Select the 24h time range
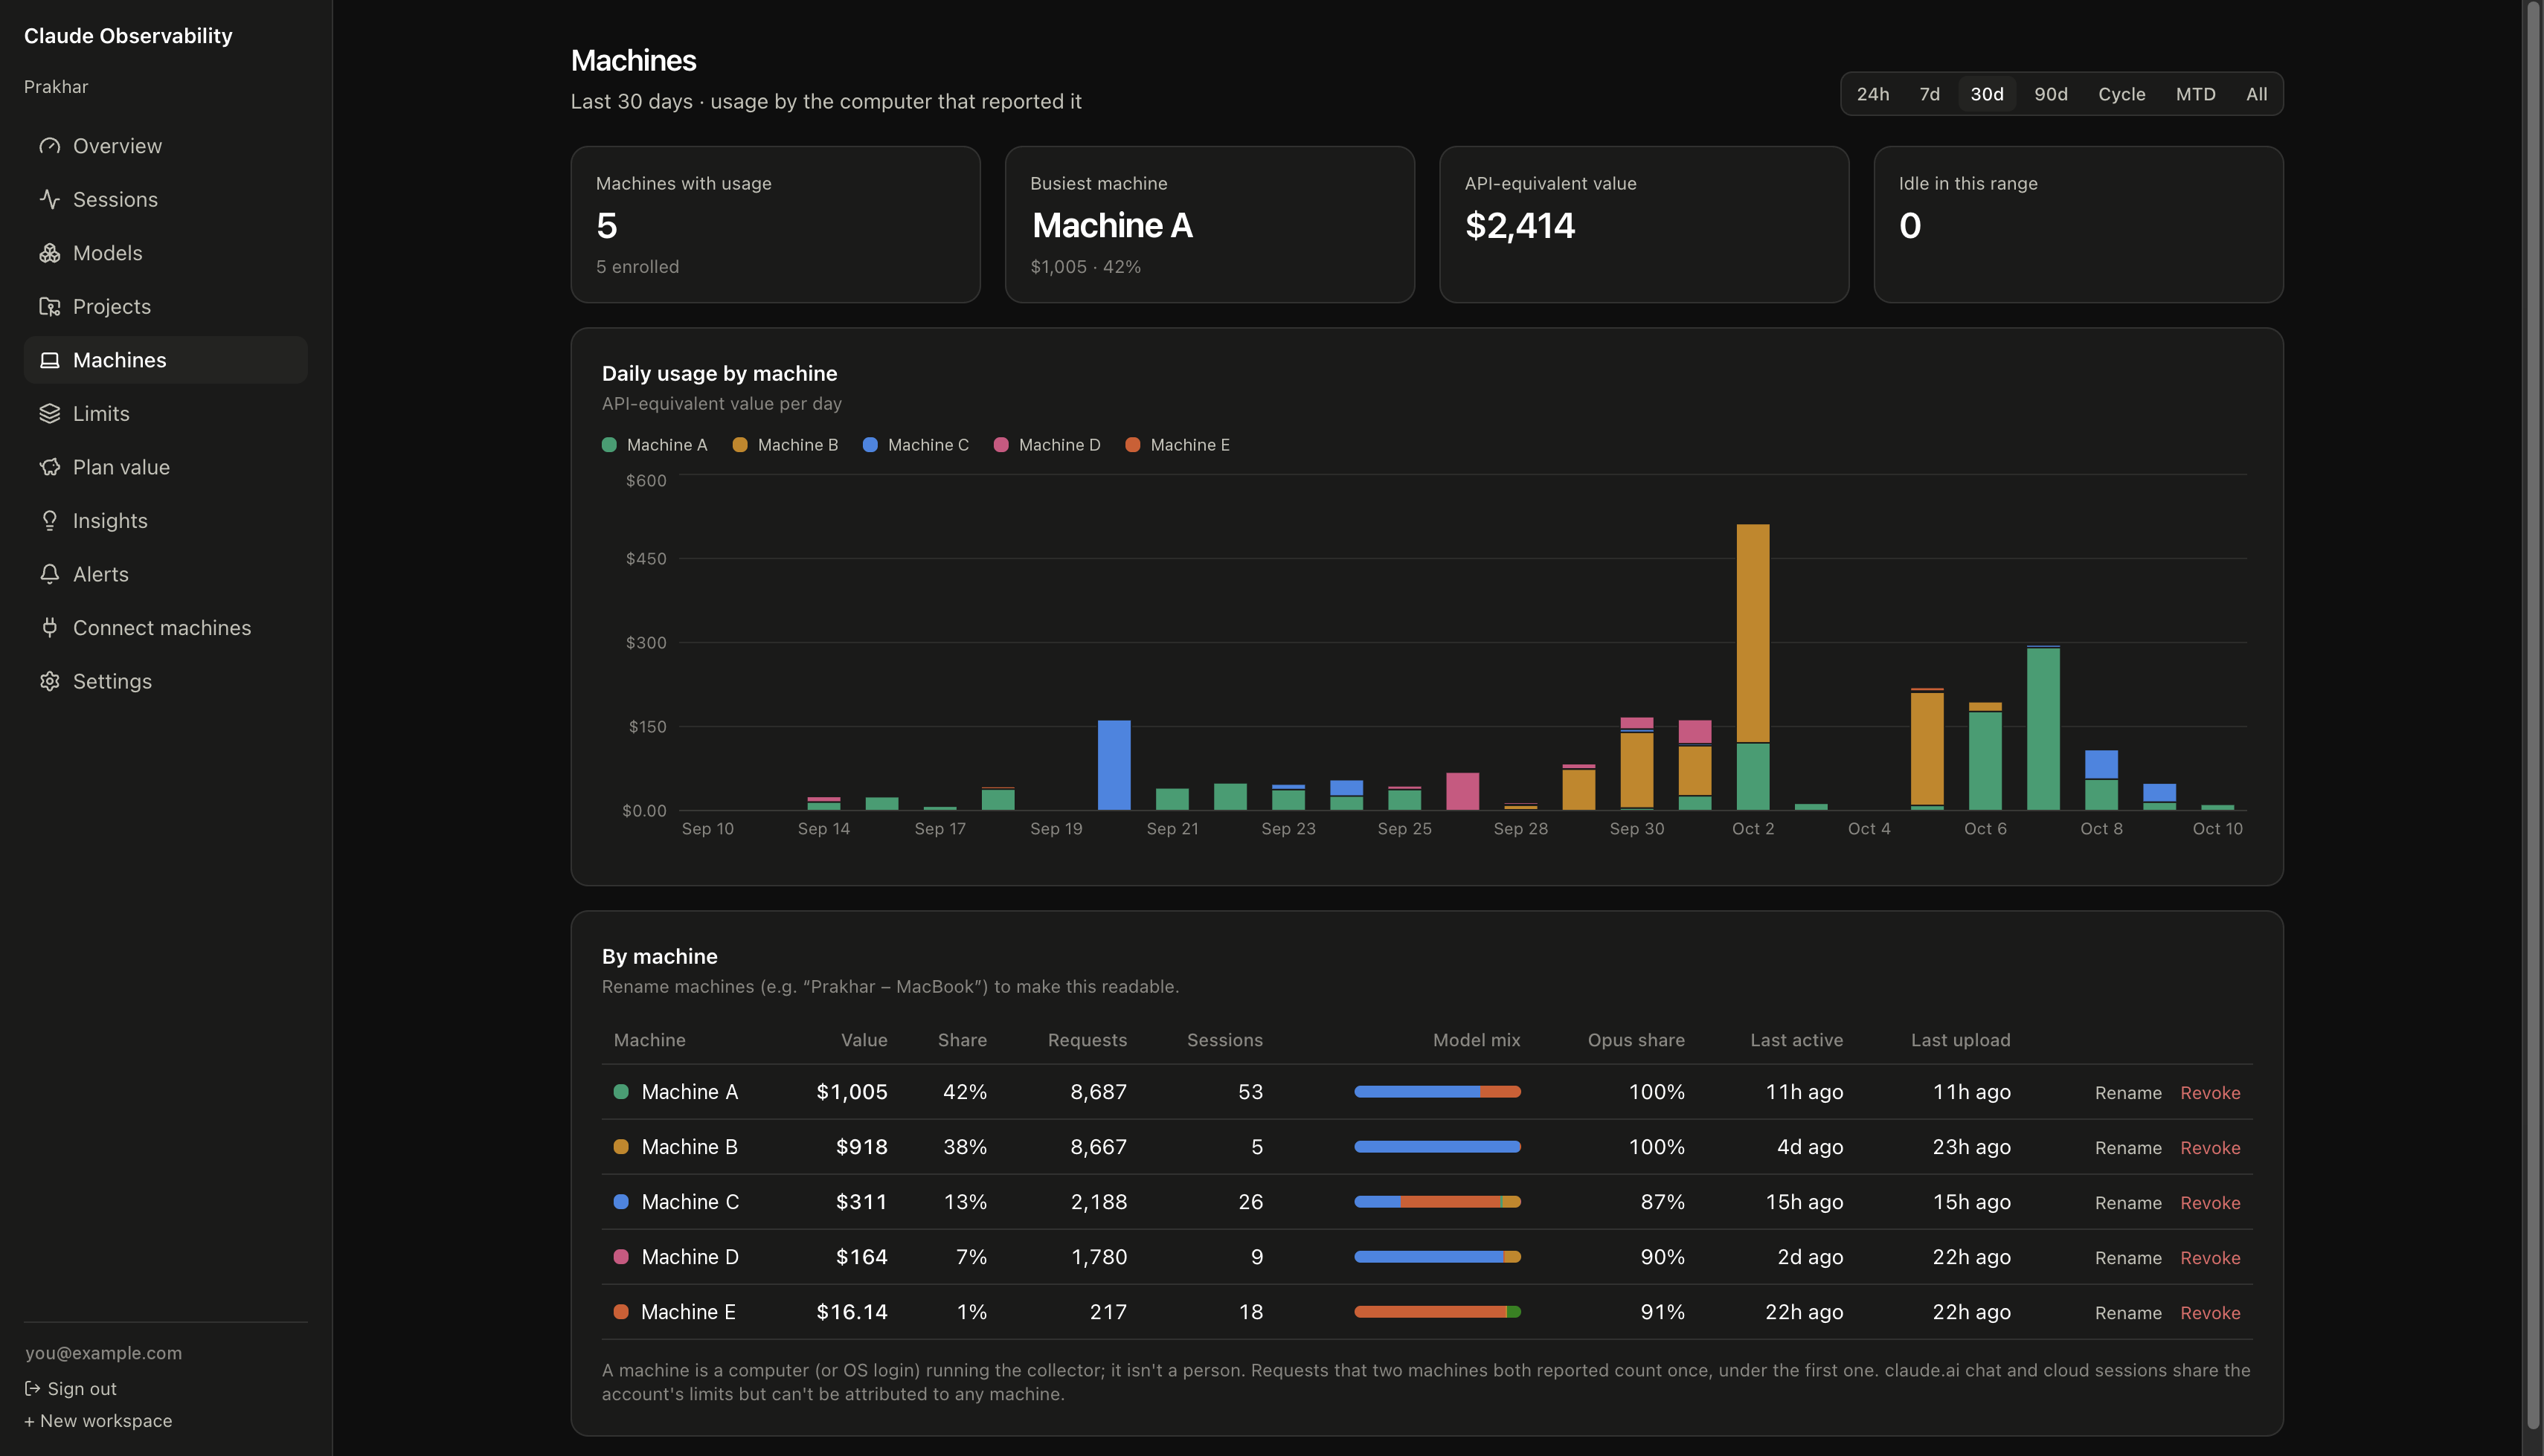The height and width of the screenshot is (1456, 2544). tap(1872, 94)
